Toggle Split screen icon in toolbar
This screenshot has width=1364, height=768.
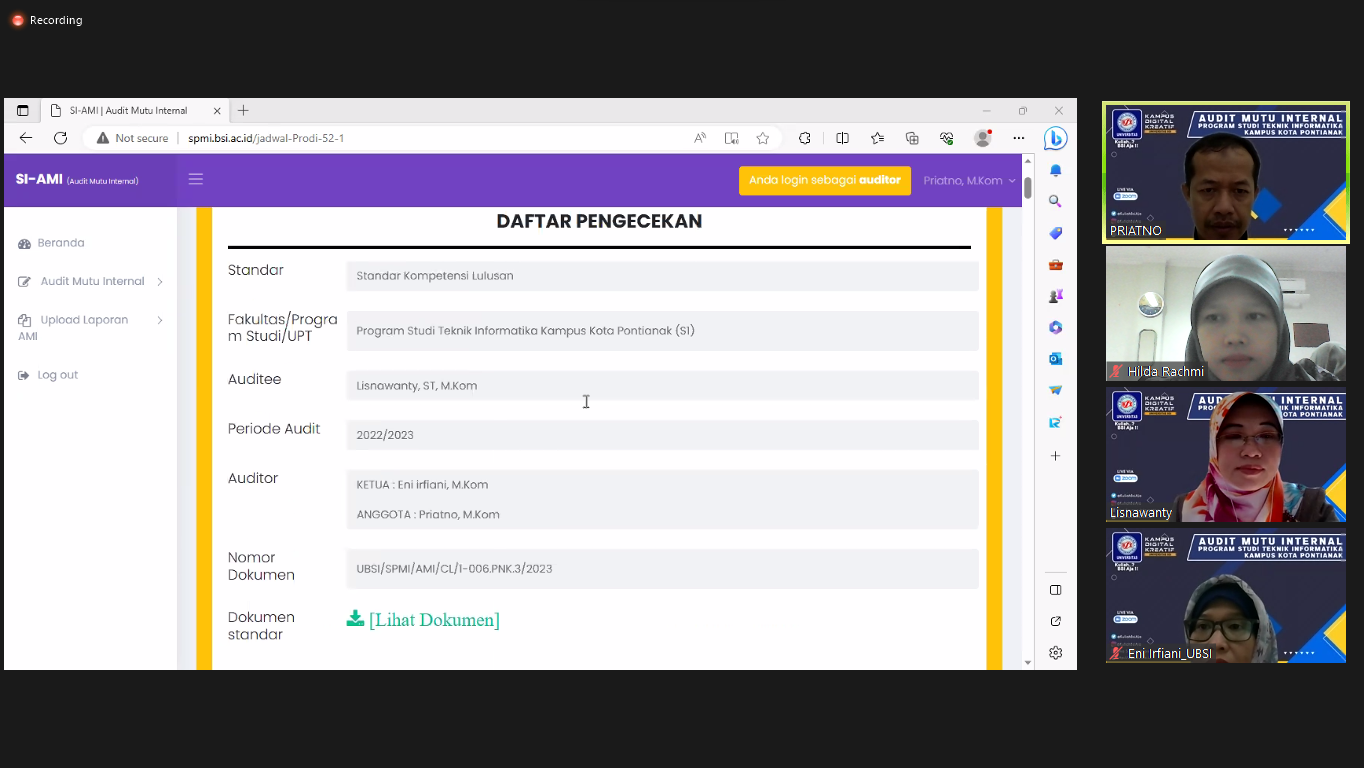pyautogui.click(x=843, y=138)
